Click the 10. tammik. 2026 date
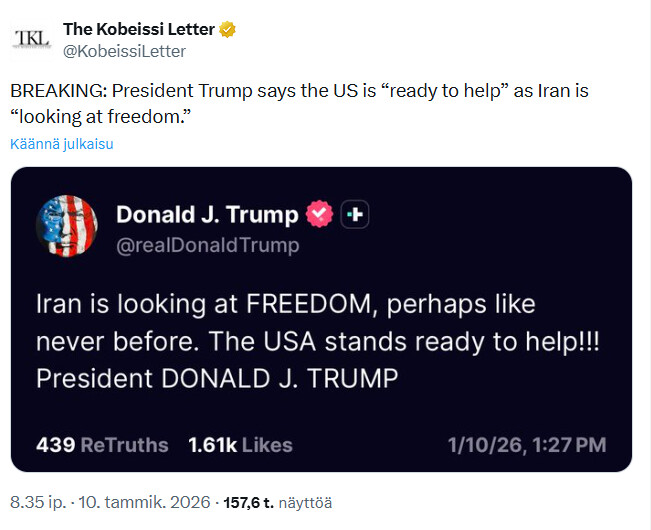The height and width of the screenshot is (530, 651). point(139,500)
